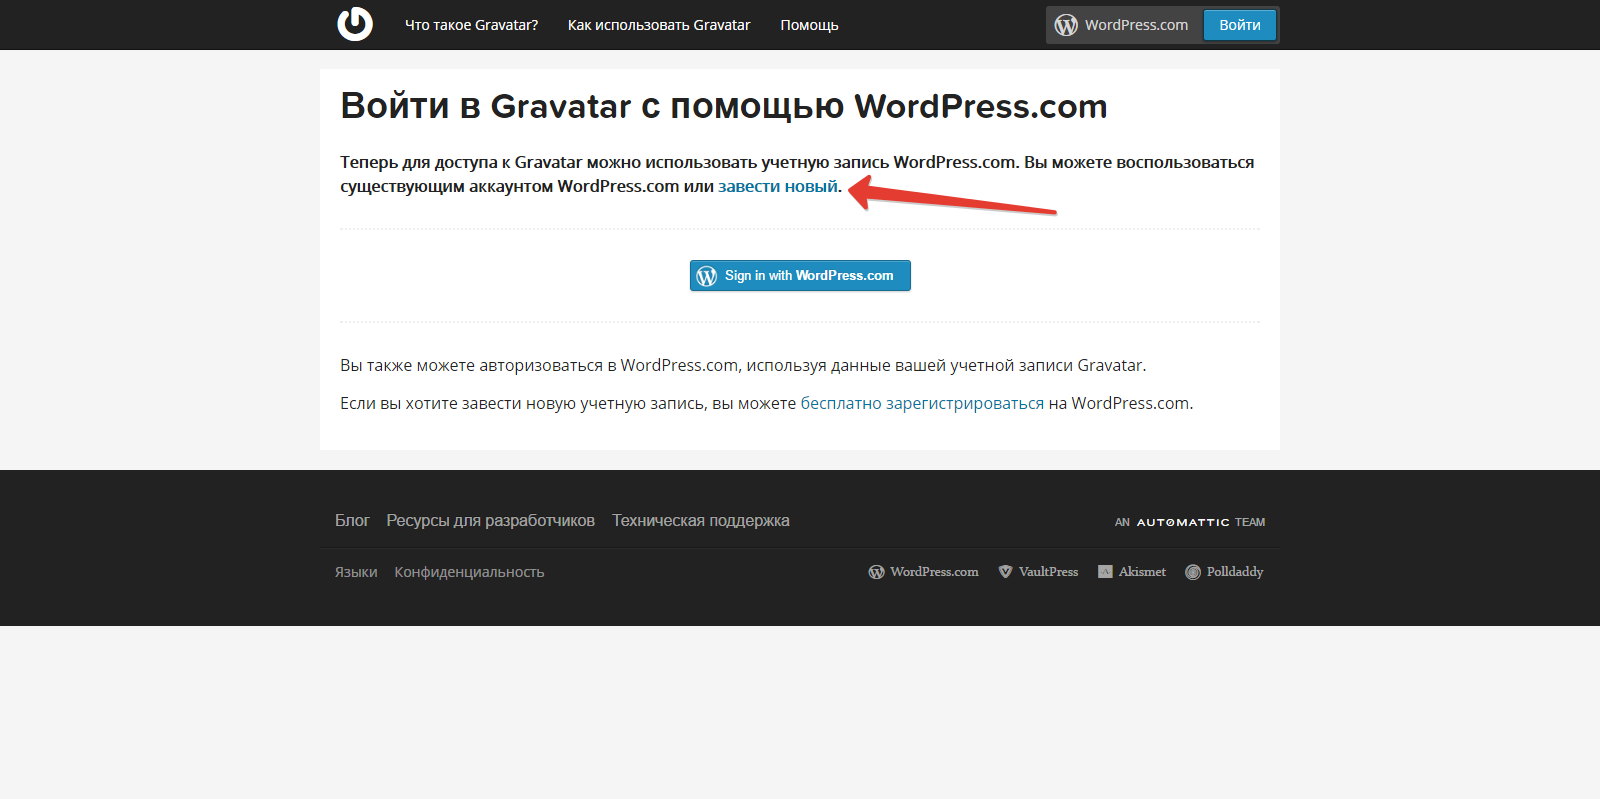Open «Ресурсы для разработчиков» footer link
The height and width of the screenshot is (799, 1600).
[491, 520]
